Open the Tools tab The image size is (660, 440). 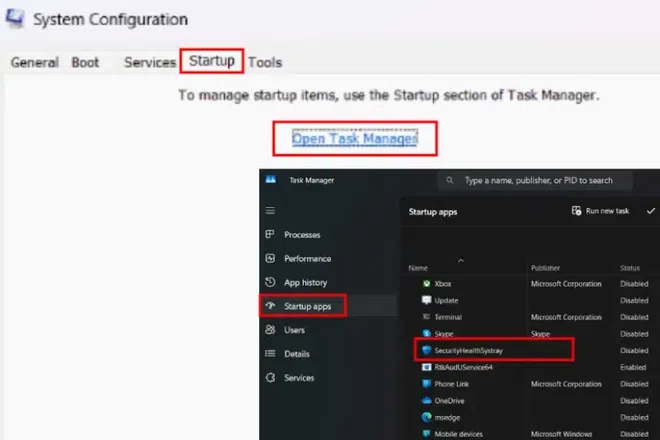[x=265, y=62]
